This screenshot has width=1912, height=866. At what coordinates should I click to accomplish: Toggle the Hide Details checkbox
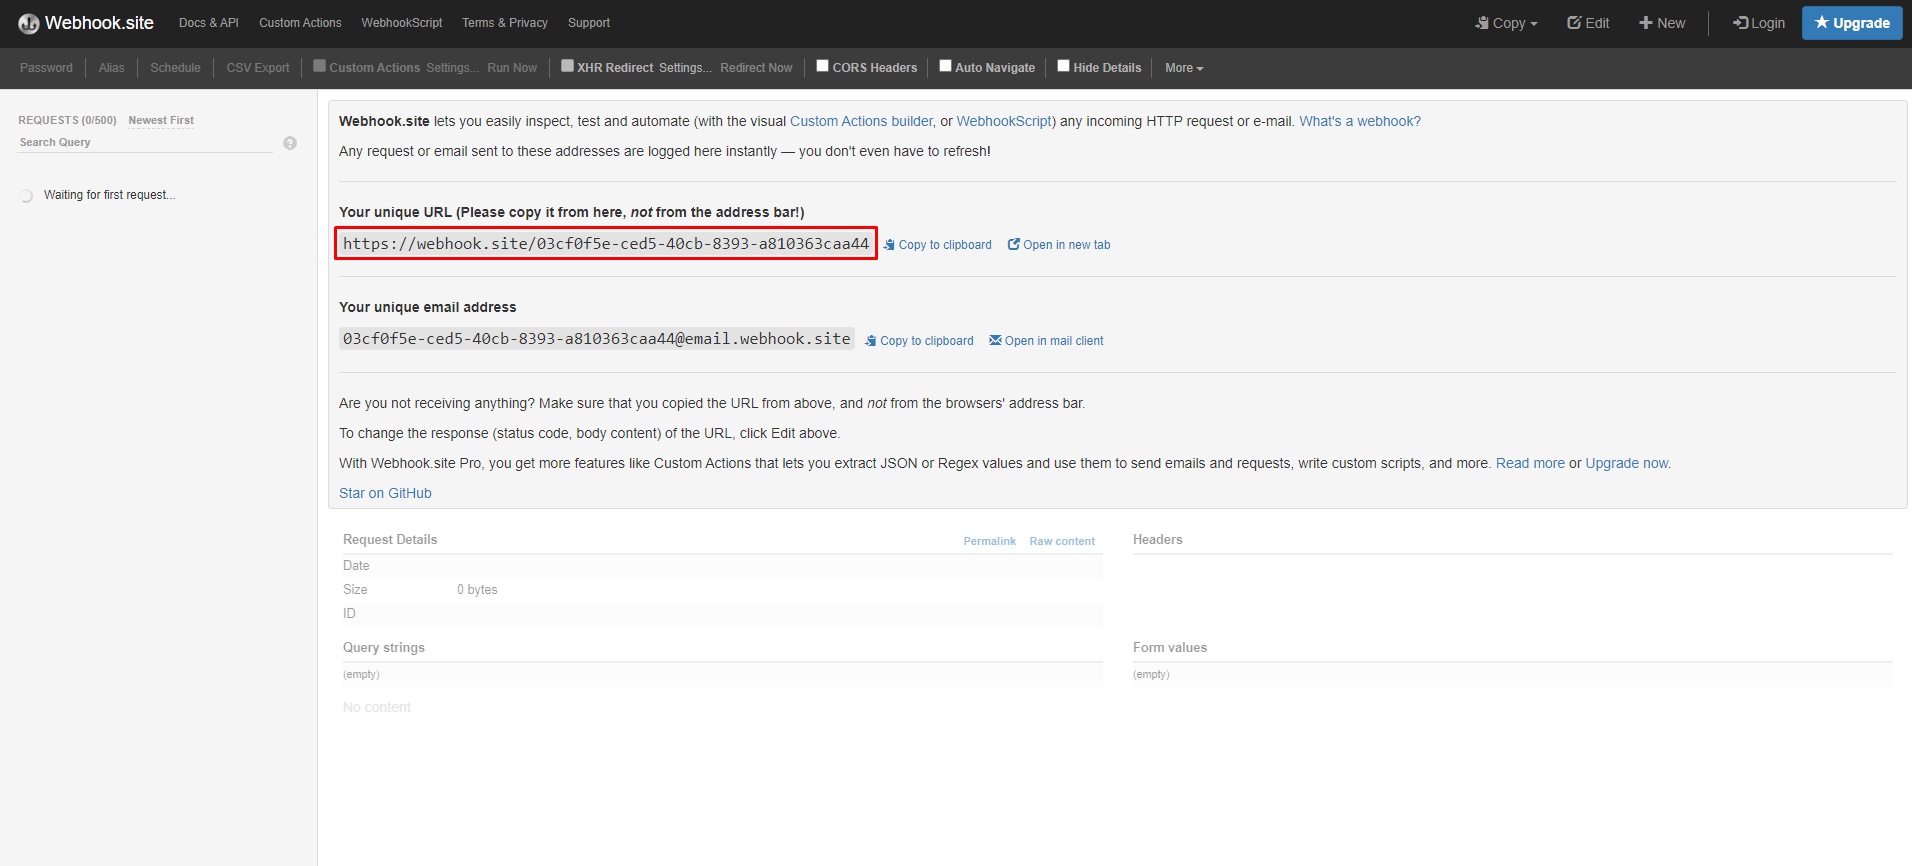[1064, 66]
